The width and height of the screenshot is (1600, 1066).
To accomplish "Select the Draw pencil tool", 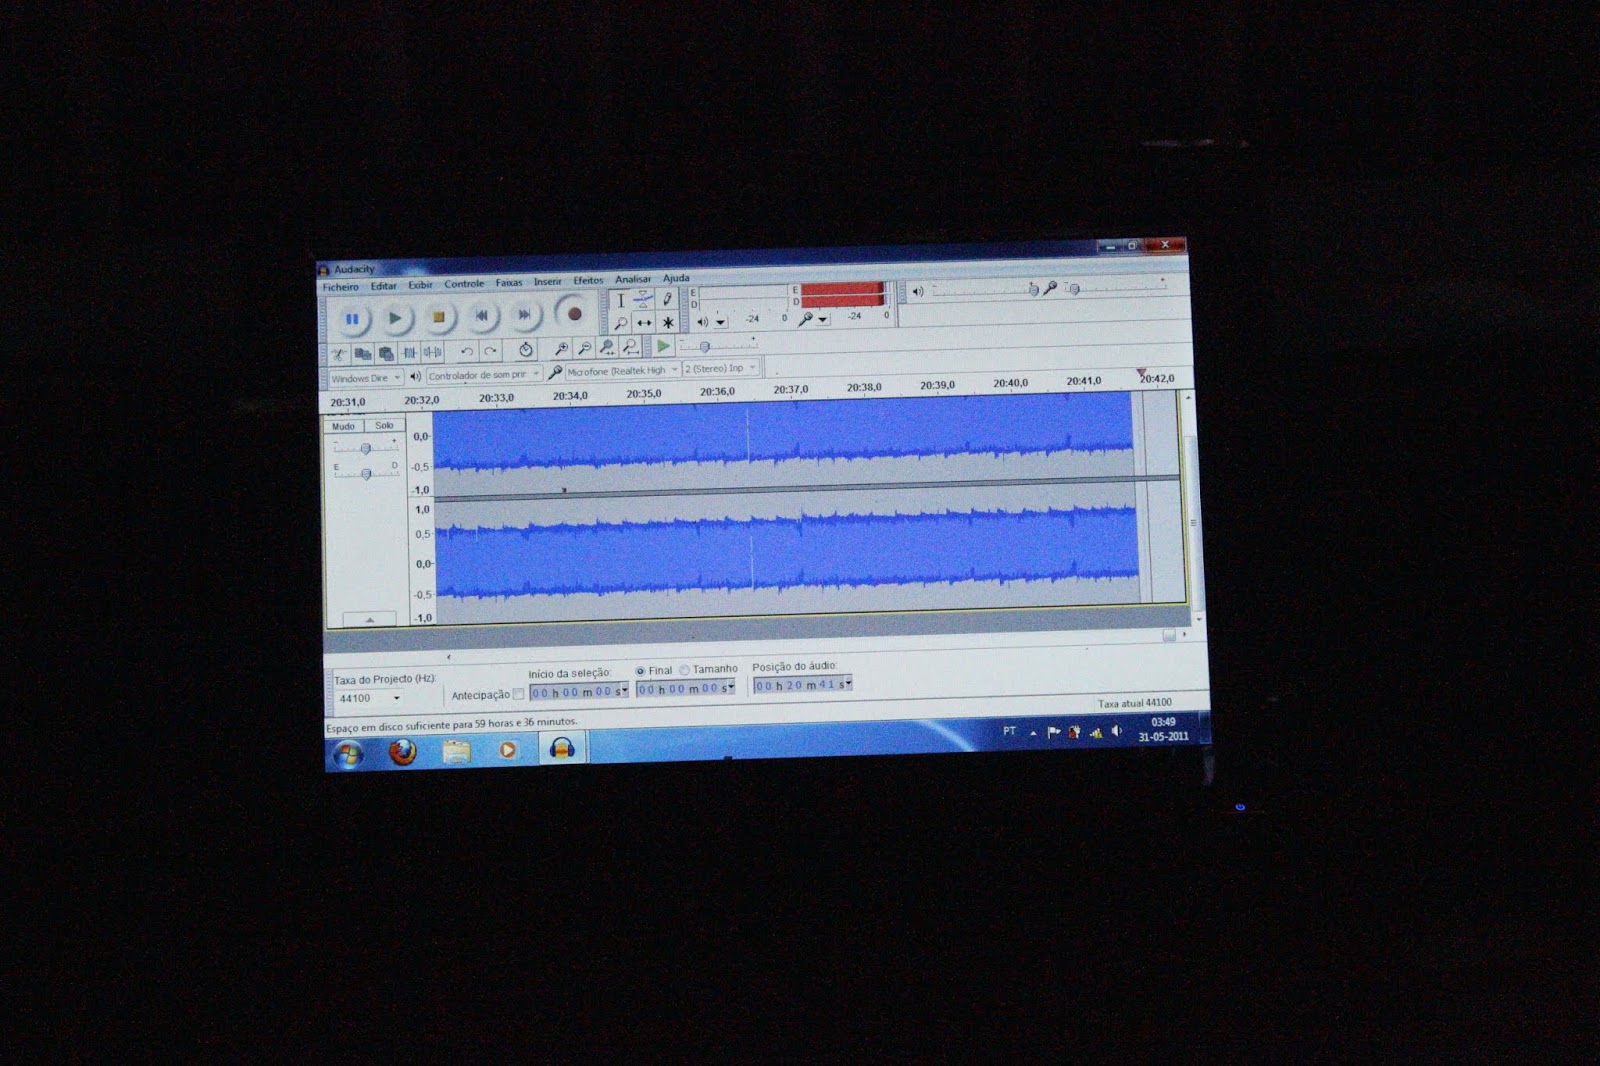I will click(x=668, y=299).
